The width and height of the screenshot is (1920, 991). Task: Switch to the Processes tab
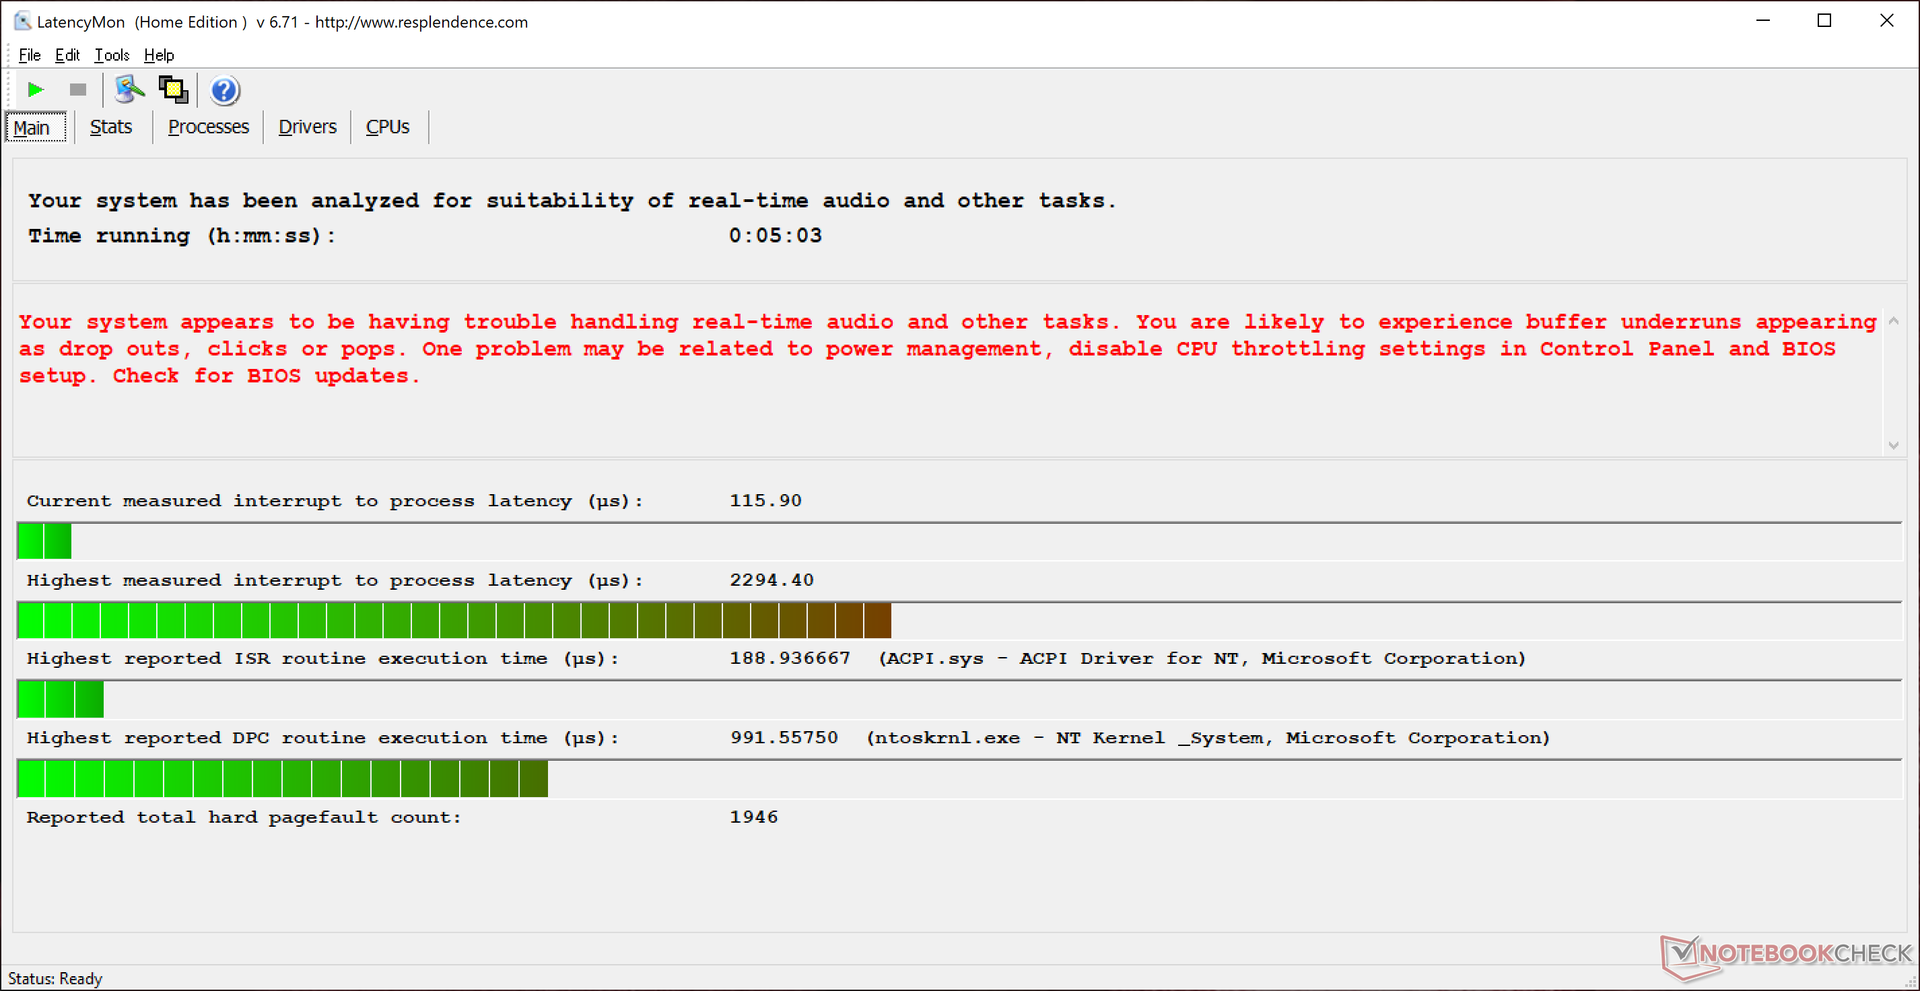(x=208, y=127)
